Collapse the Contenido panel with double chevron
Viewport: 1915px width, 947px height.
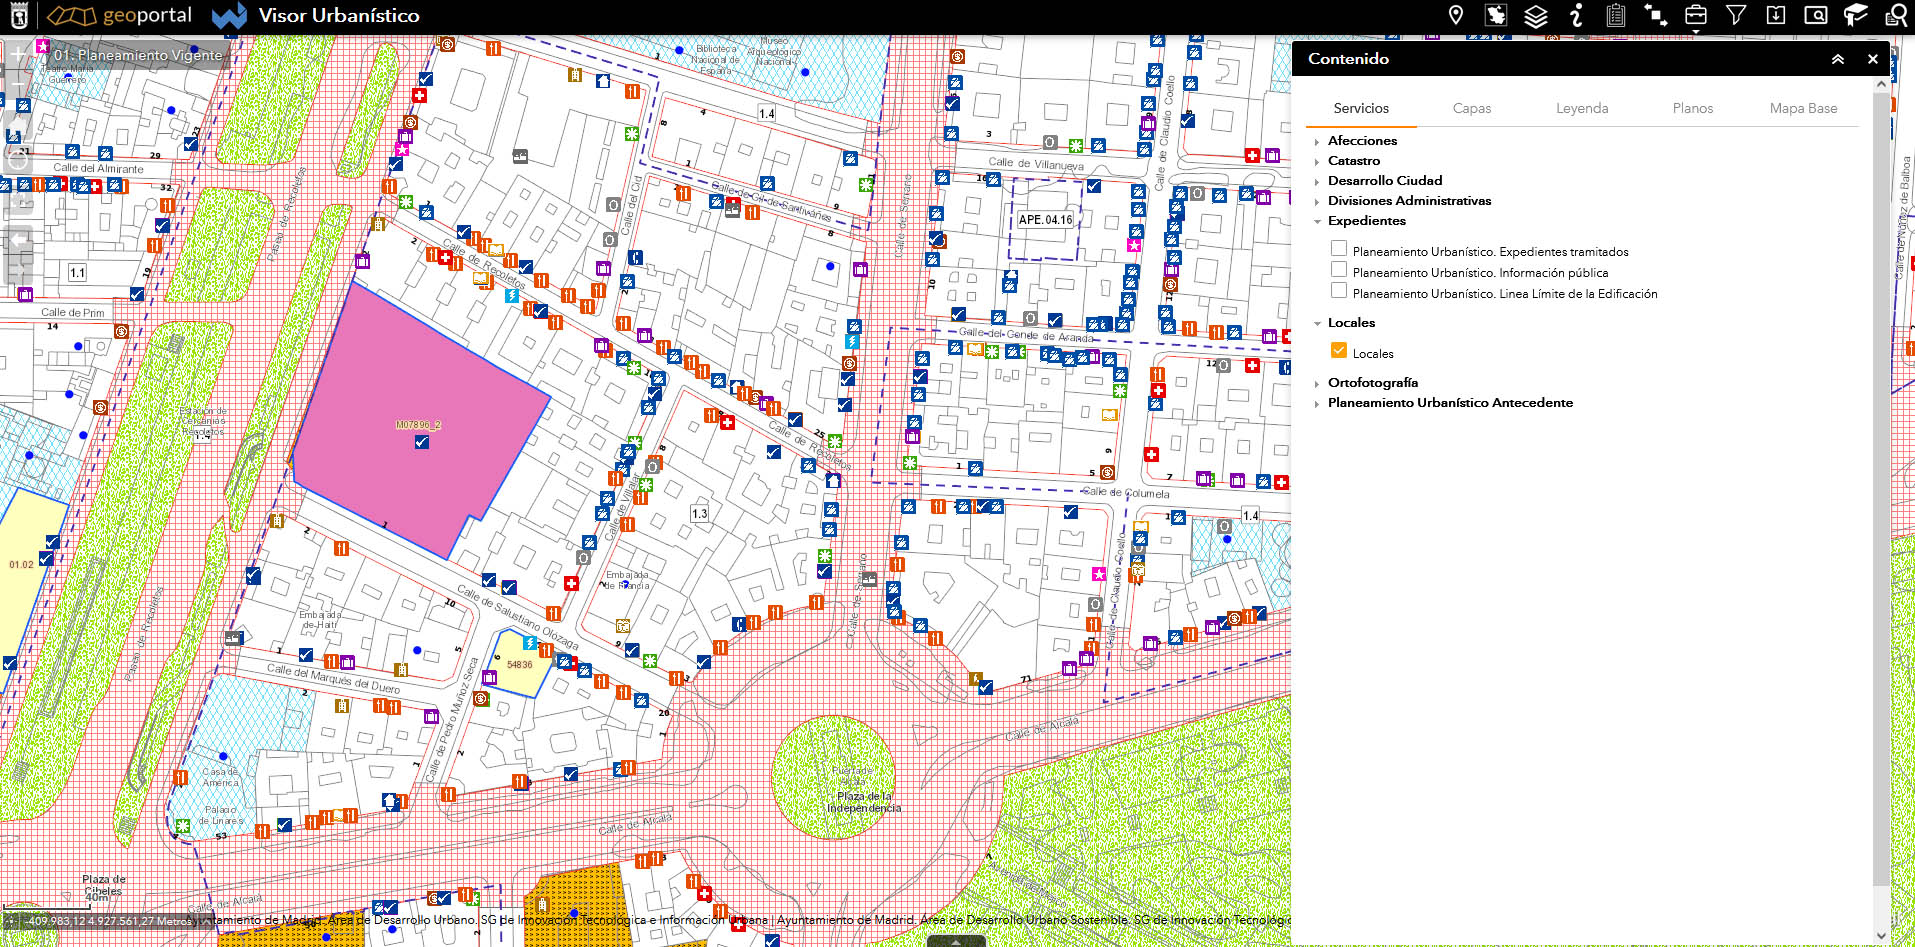1837,59
